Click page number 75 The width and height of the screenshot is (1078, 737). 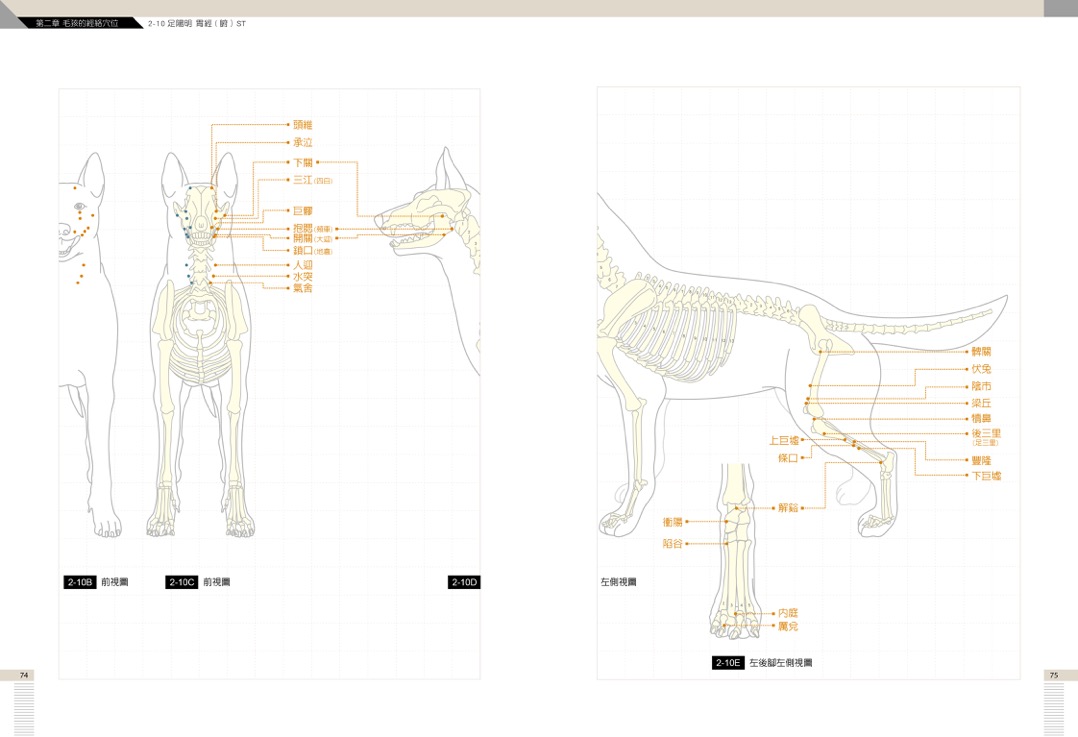1053,675
